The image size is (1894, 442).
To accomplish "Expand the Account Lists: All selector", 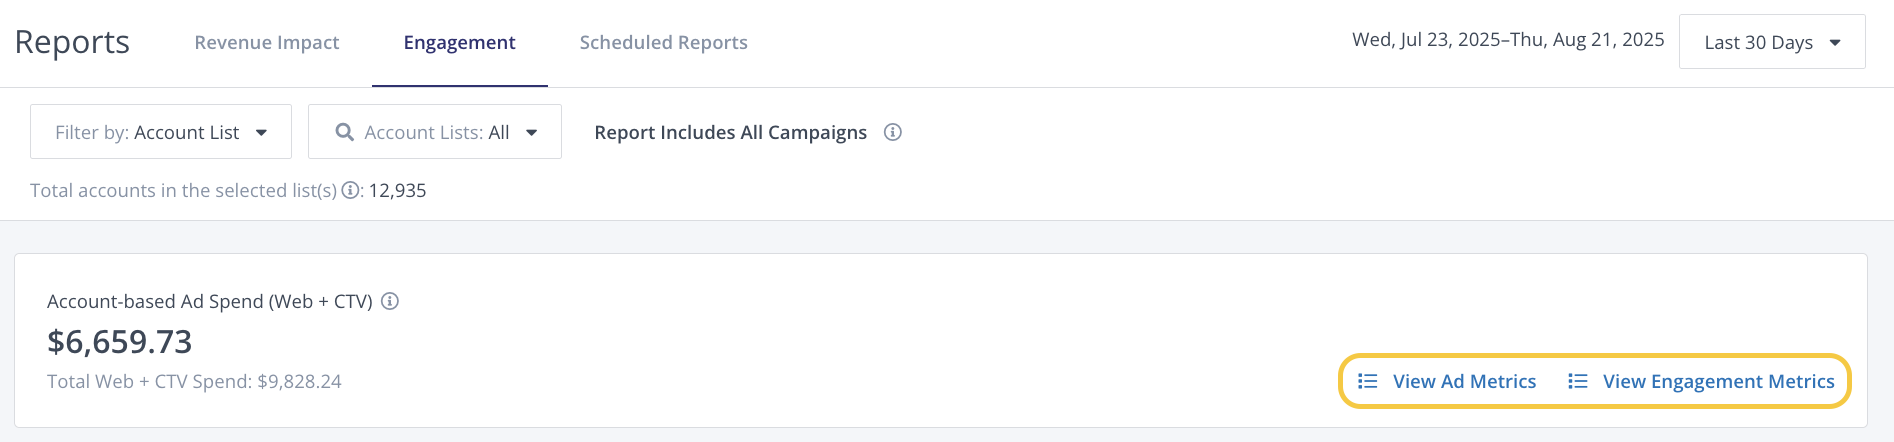I will [x=436, y=132].
